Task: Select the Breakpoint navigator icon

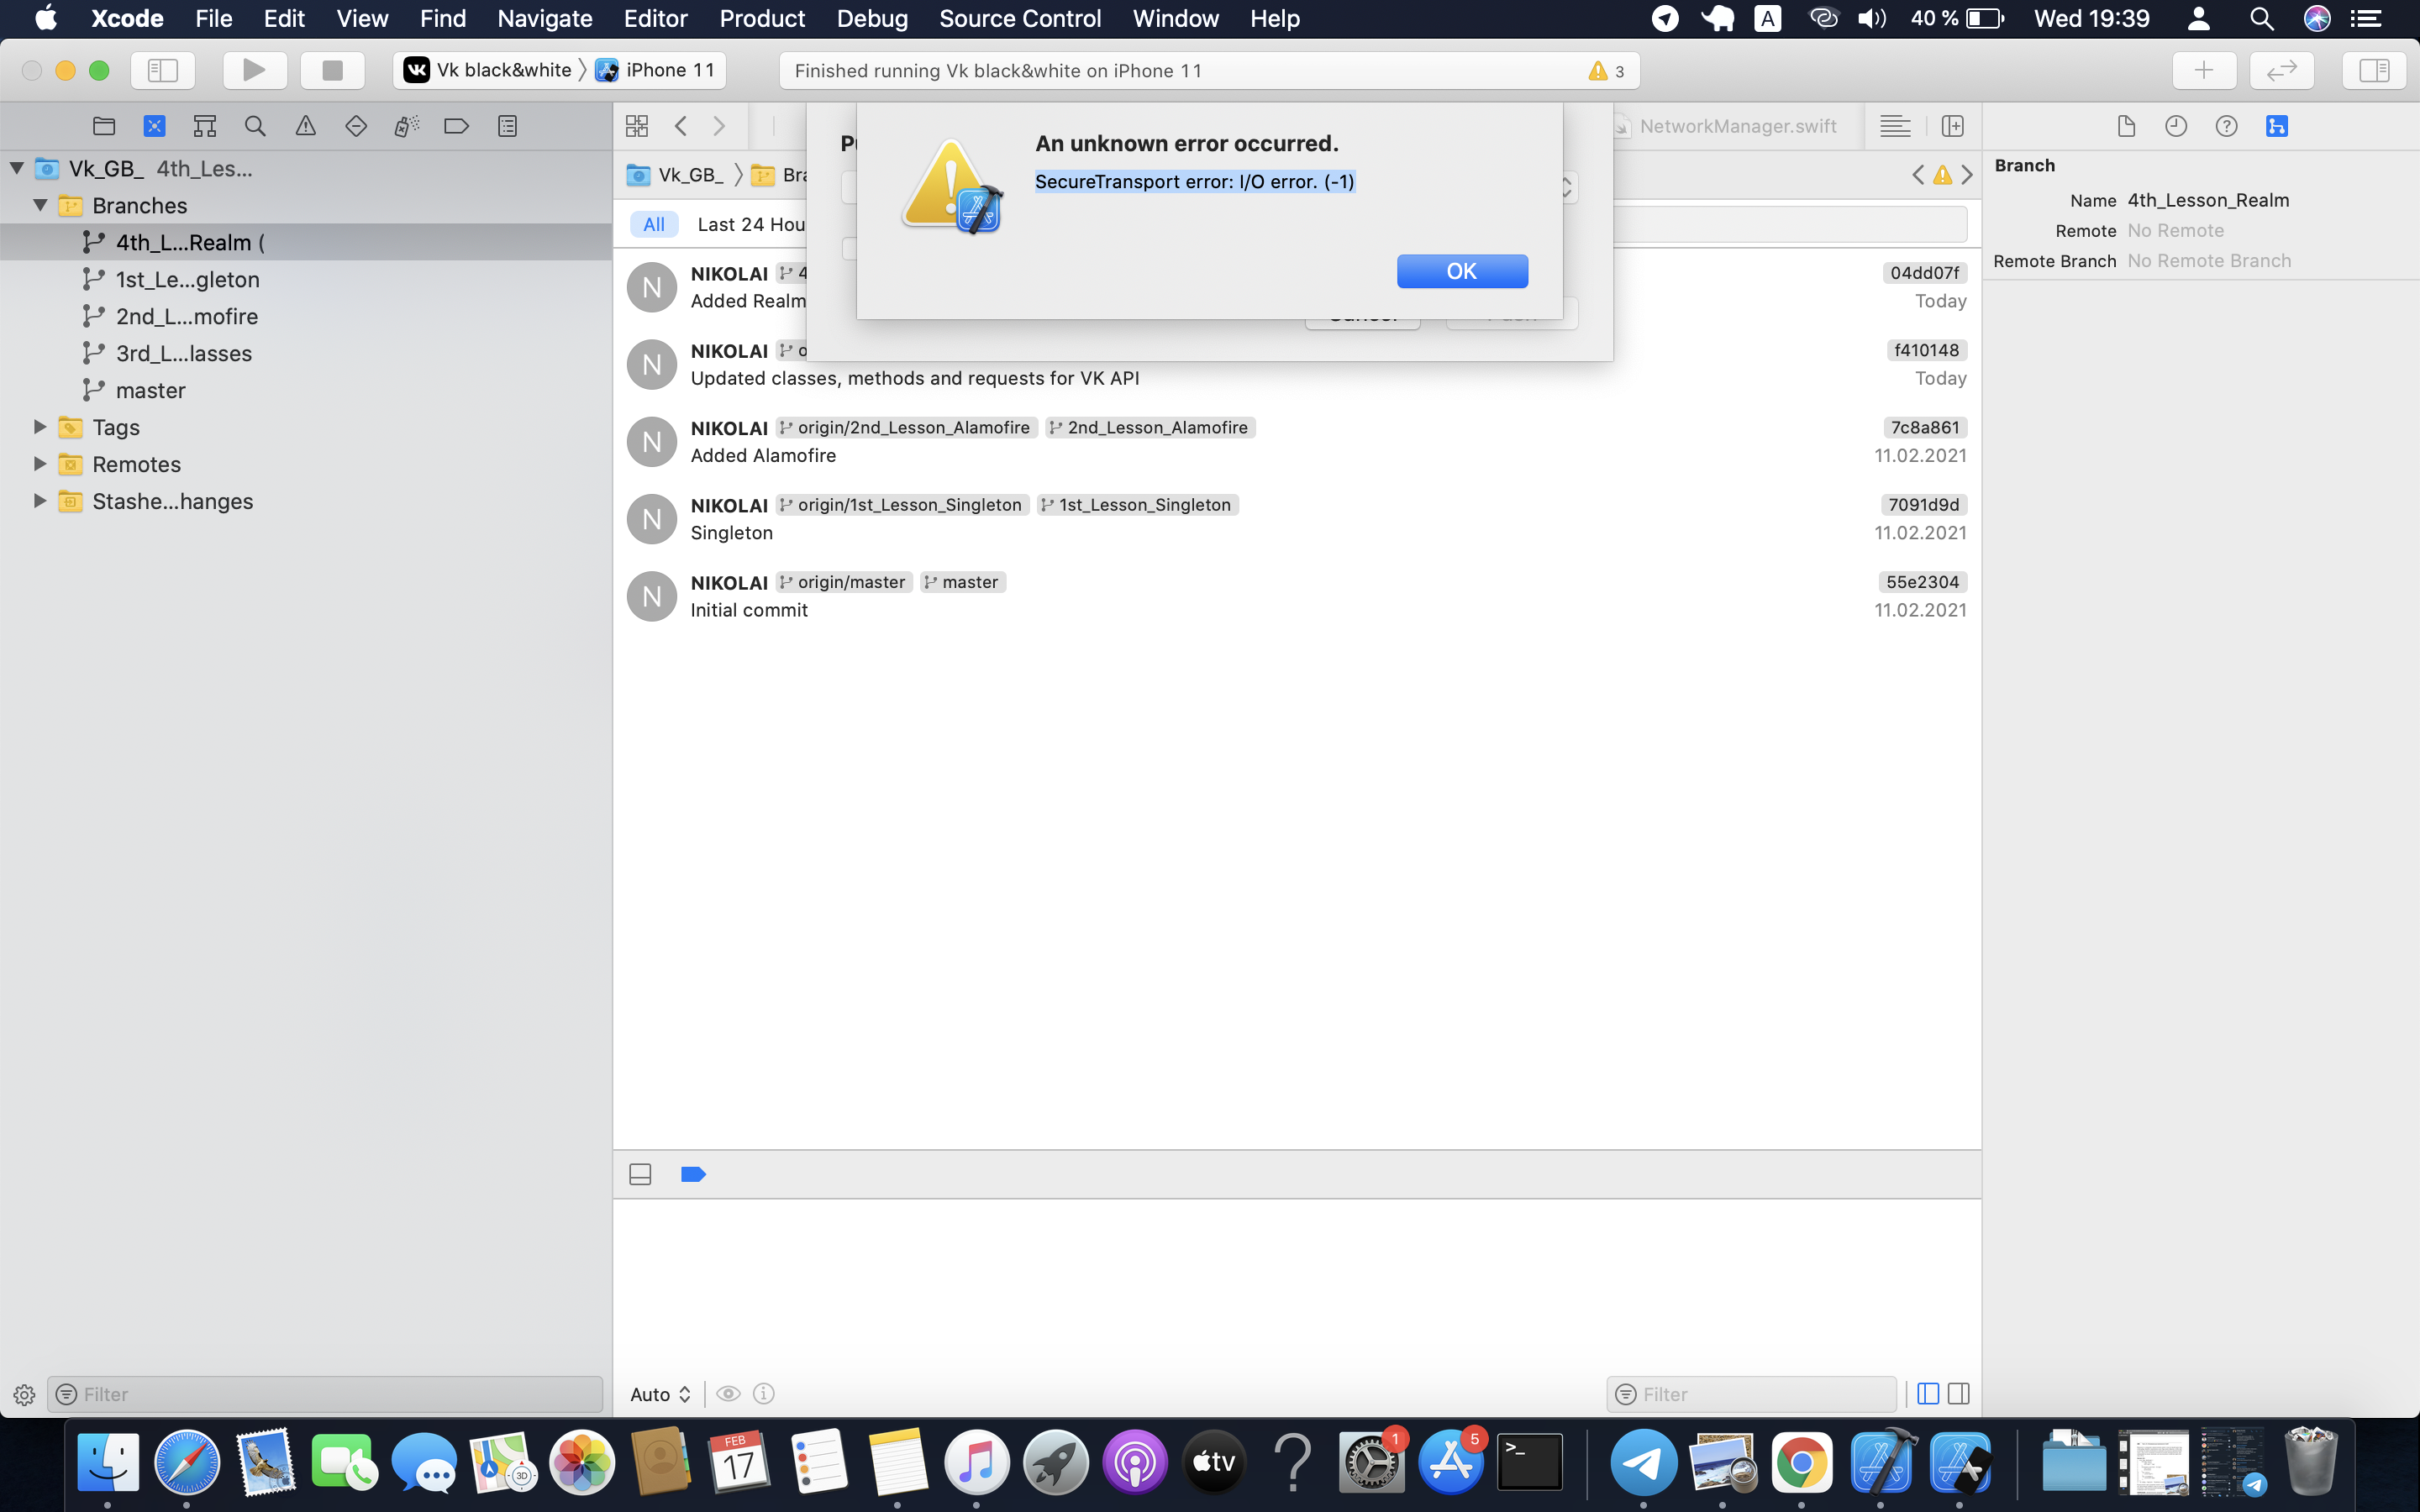Action: [456, 126]
